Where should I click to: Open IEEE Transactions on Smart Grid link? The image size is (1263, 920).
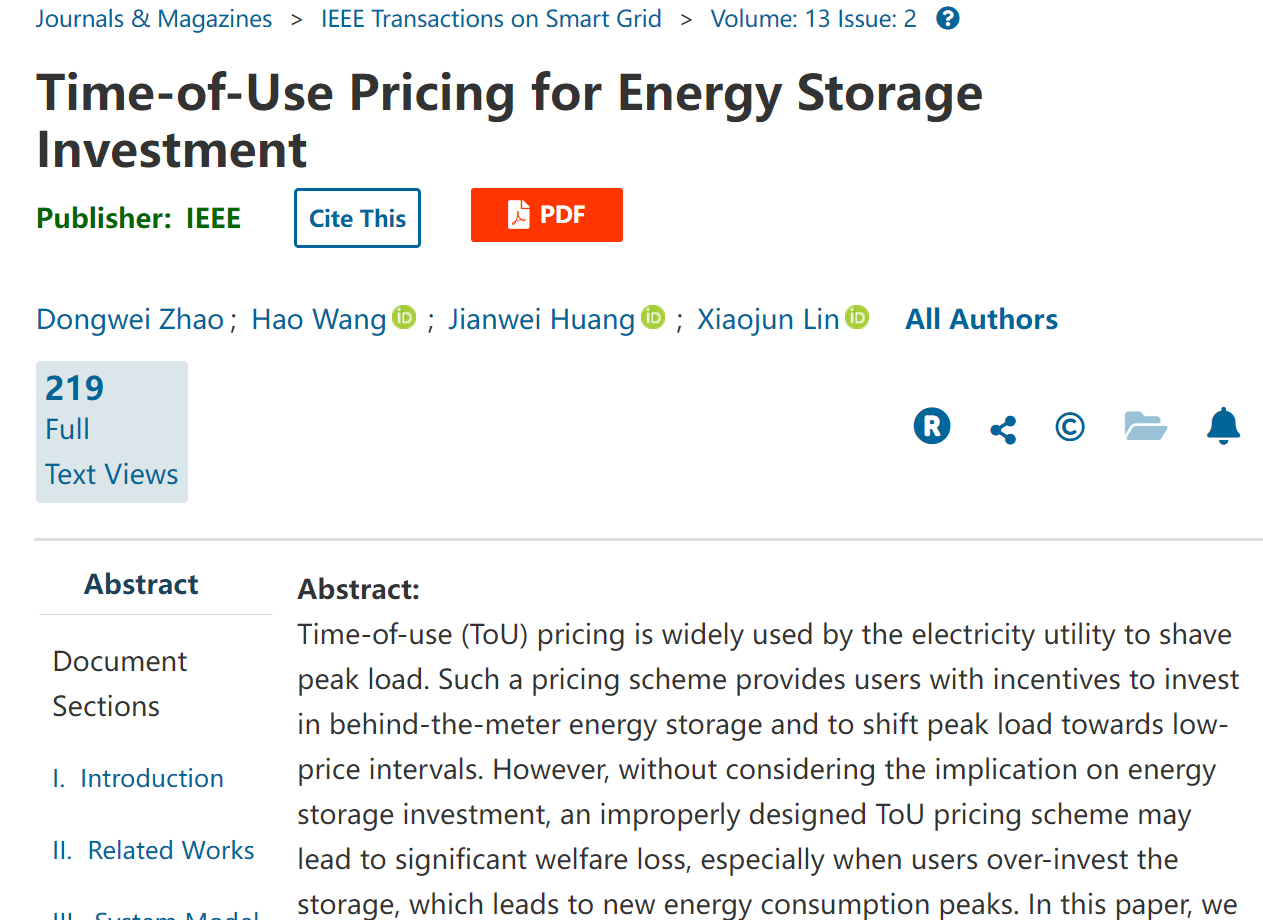coord(491,19)
